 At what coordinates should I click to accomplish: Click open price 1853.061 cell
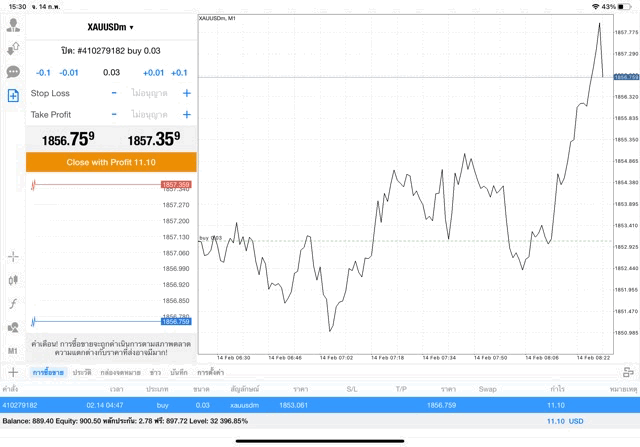coord(293,405)
